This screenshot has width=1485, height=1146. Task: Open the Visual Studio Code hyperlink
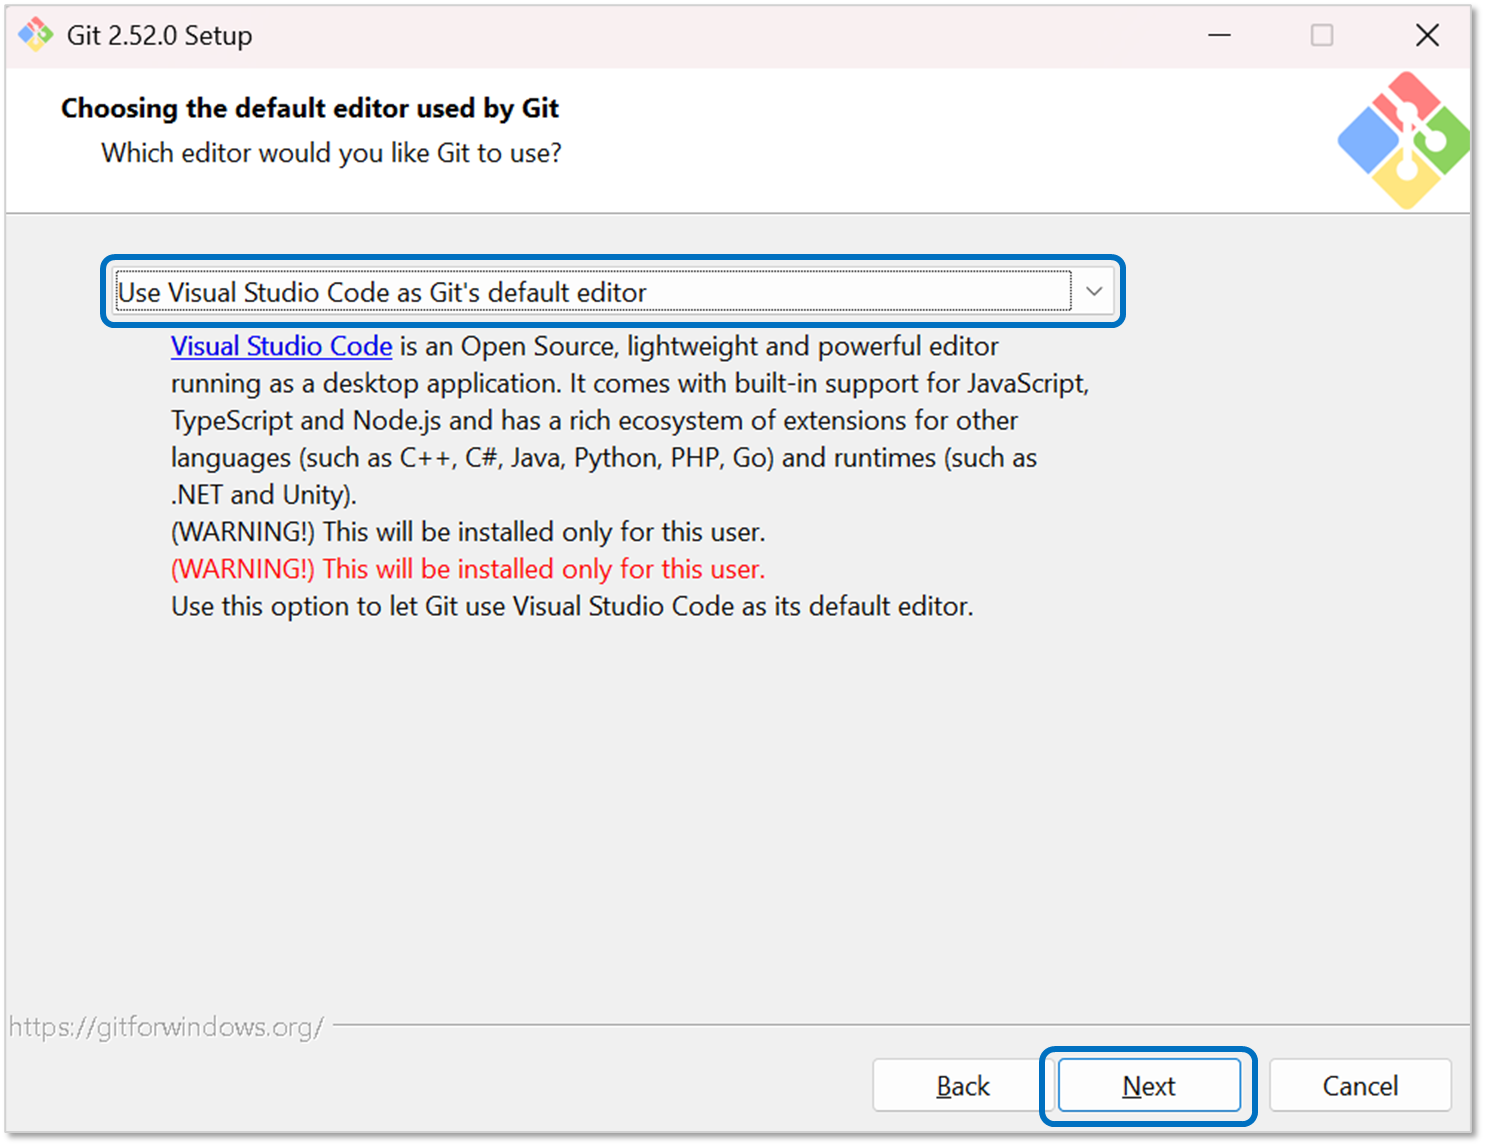(x=281, y=346)
